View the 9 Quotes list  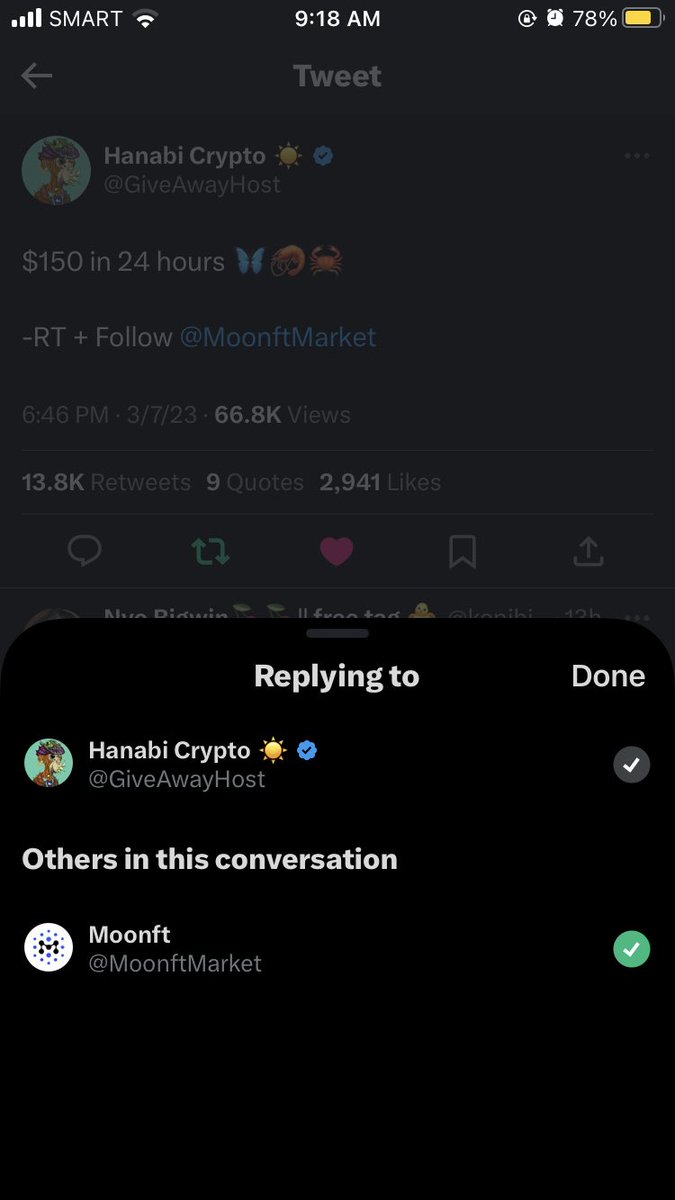(x=255, y=482)
